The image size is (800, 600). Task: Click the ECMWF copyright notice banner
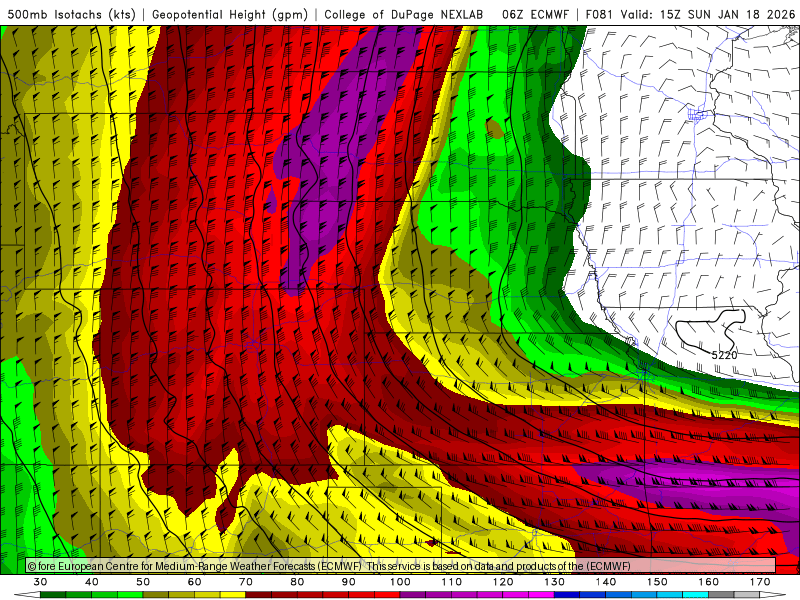click(x=401, y=565)
